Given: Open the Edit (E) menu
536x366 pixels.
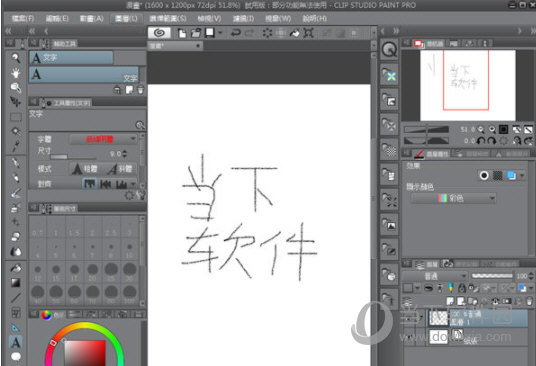Looking at the screenshot, I should pos(57,18).
